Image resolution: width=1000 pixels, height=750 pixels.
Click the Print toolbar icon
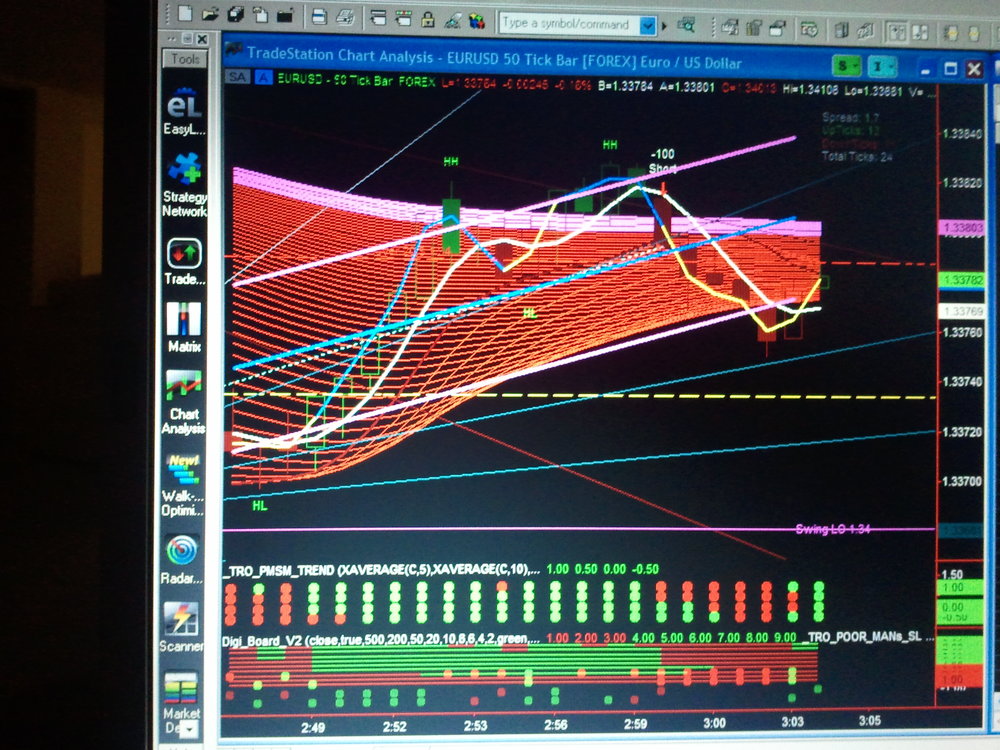(x=319, y=17)
